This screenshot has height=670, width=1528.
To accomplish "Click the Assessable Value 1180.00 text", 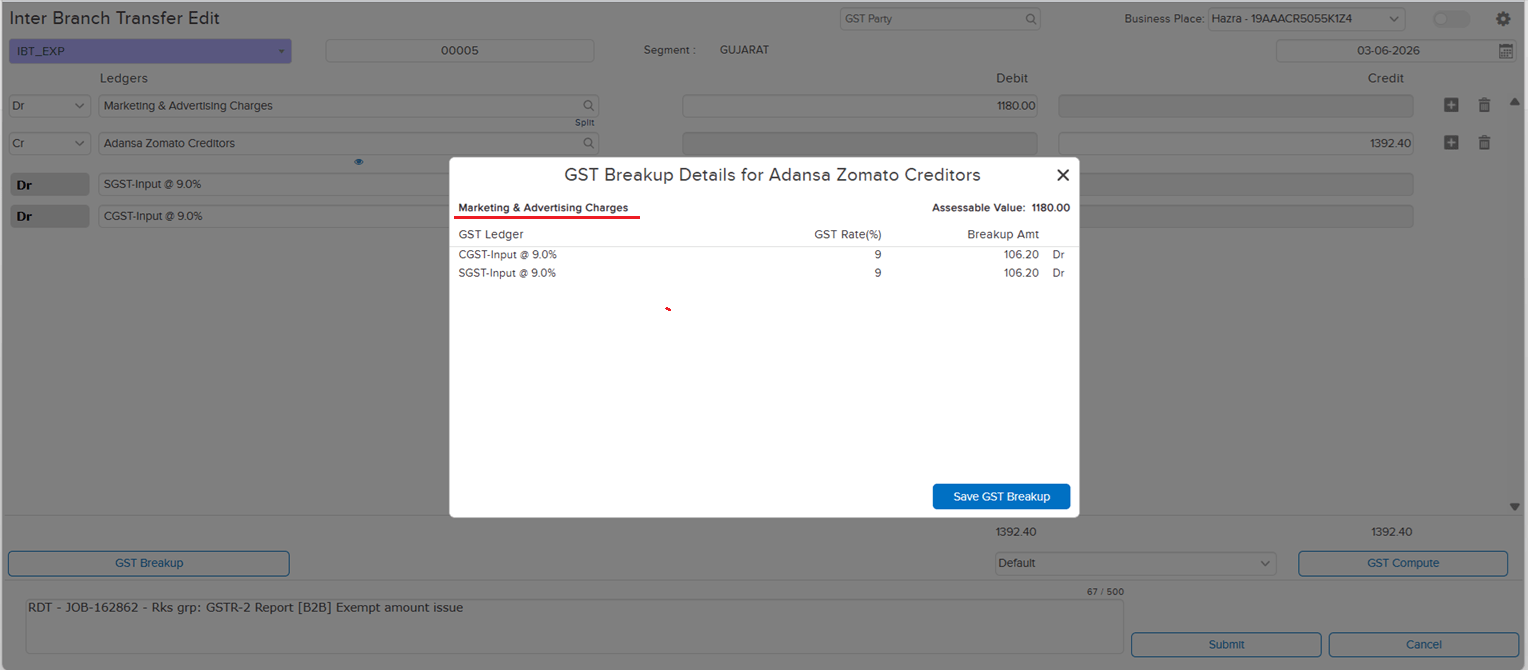I will tap(1001, 208).
